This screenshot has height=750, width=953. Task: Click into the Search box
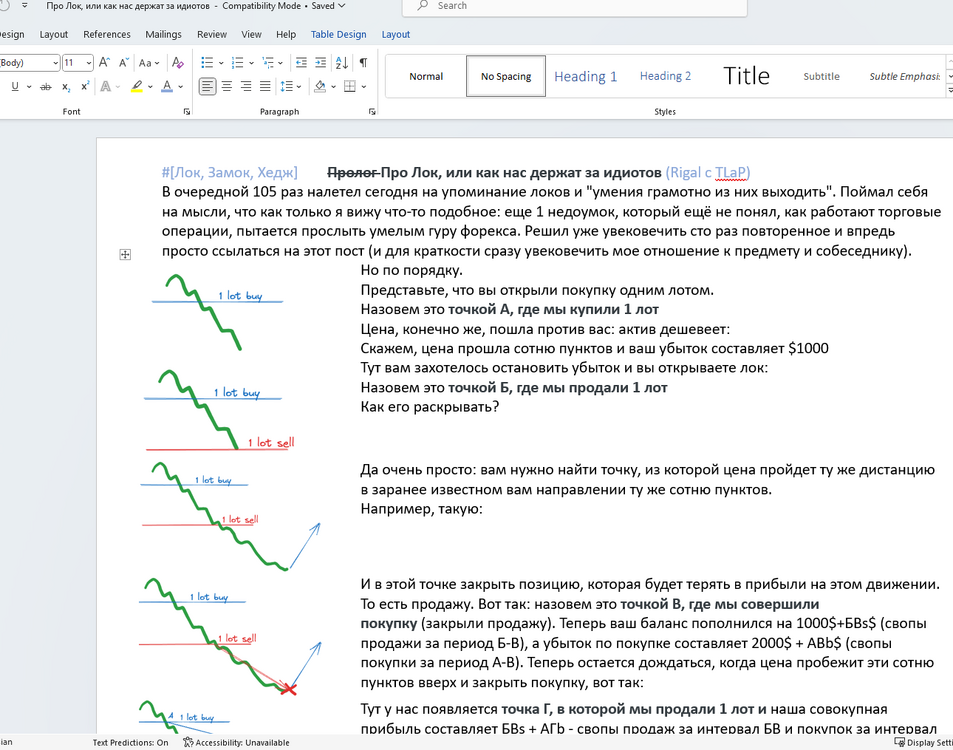575,6
